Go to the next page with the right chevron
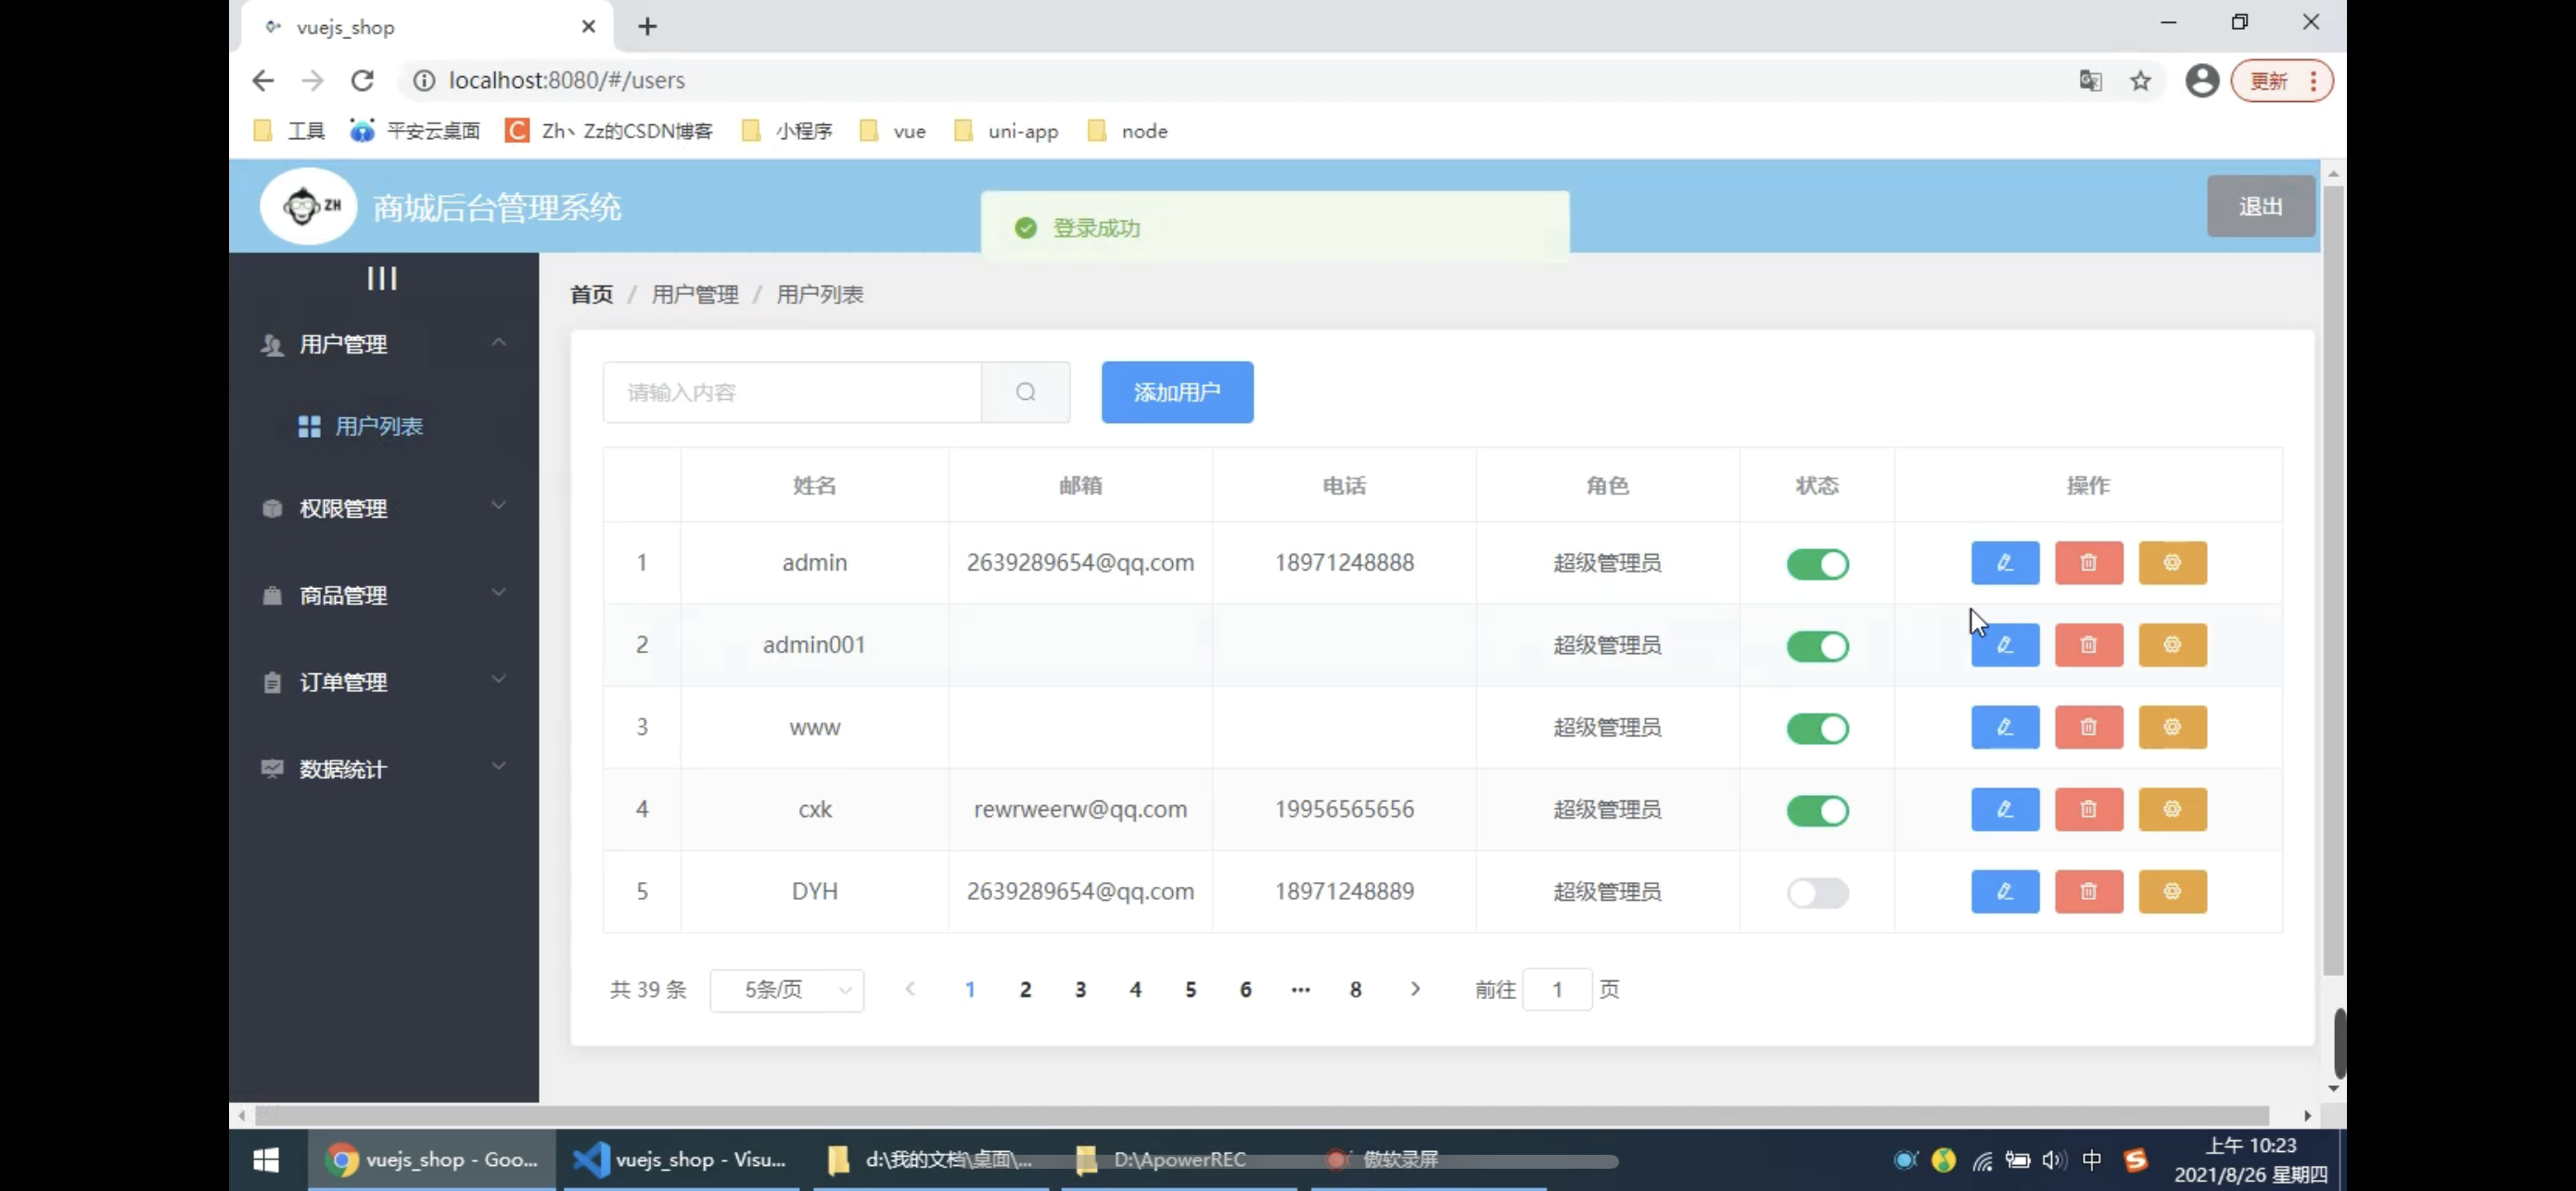Screen dimensions: 2576x1191 (1415, 989)
